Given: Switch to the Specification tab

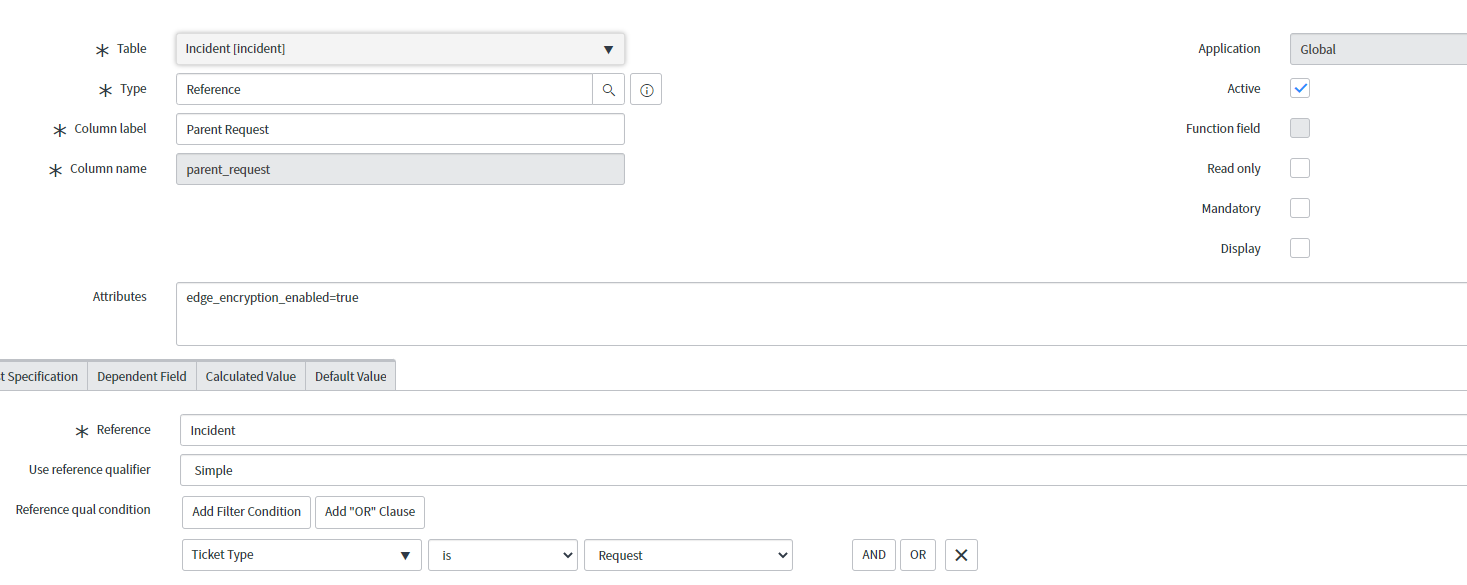Looking at the screenshot, I should [42, 376].
